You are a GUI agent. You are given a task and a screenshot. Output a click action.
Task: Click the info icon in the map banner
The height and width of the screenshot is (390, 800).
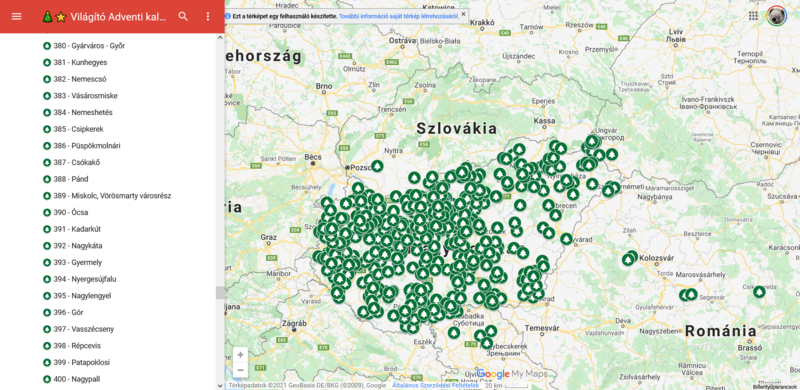pyautogui.click(x=228, y=16)
